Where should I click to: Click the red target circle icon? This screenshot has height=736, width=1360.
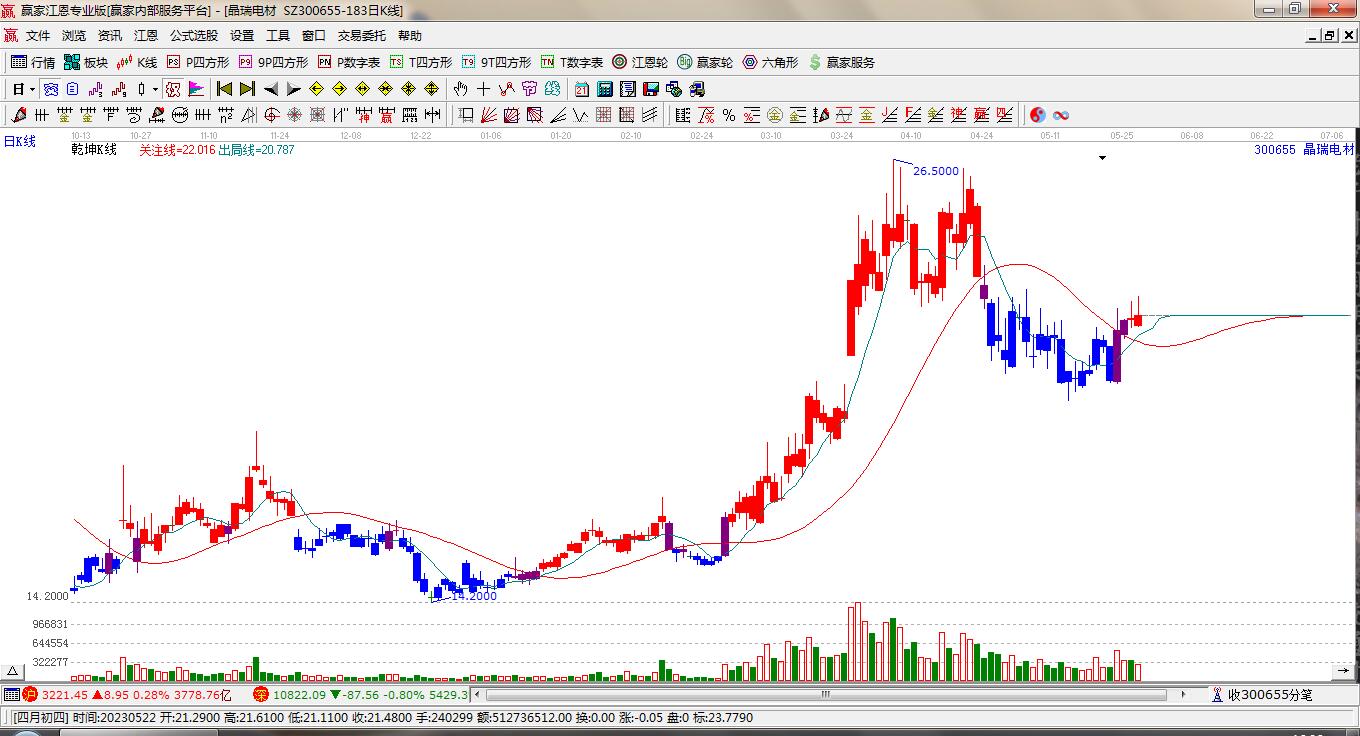(x=271, y=115)
